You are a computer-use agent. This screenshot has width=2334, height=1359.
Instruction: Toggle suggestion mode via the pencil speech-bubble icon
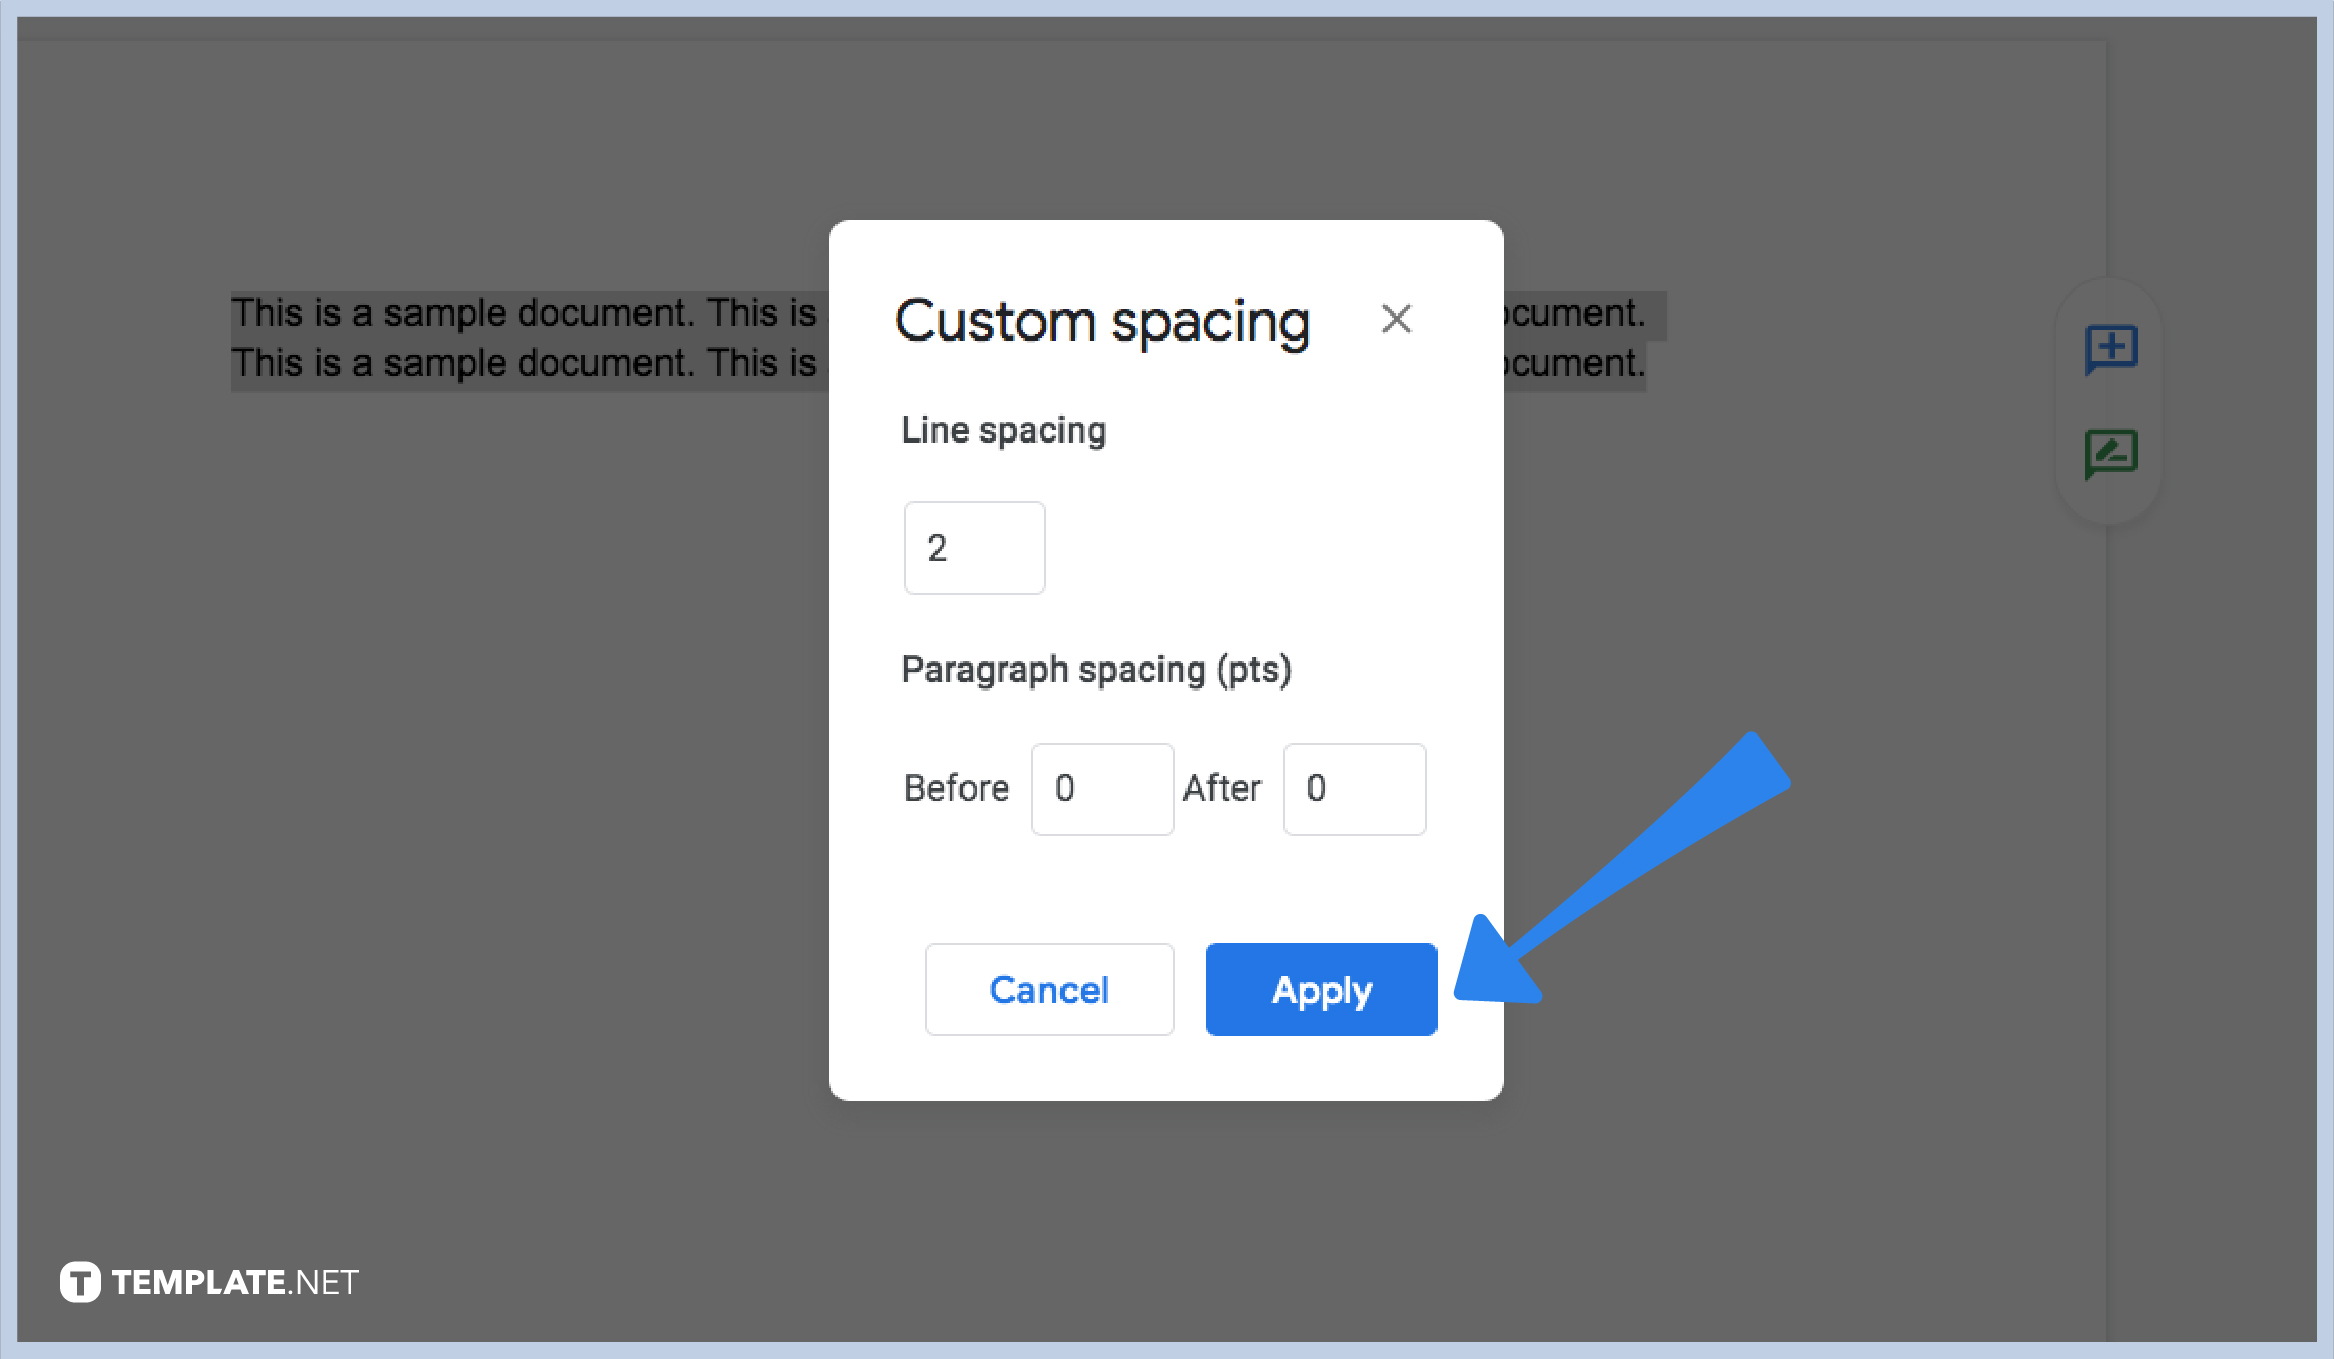coord(2112,452)
